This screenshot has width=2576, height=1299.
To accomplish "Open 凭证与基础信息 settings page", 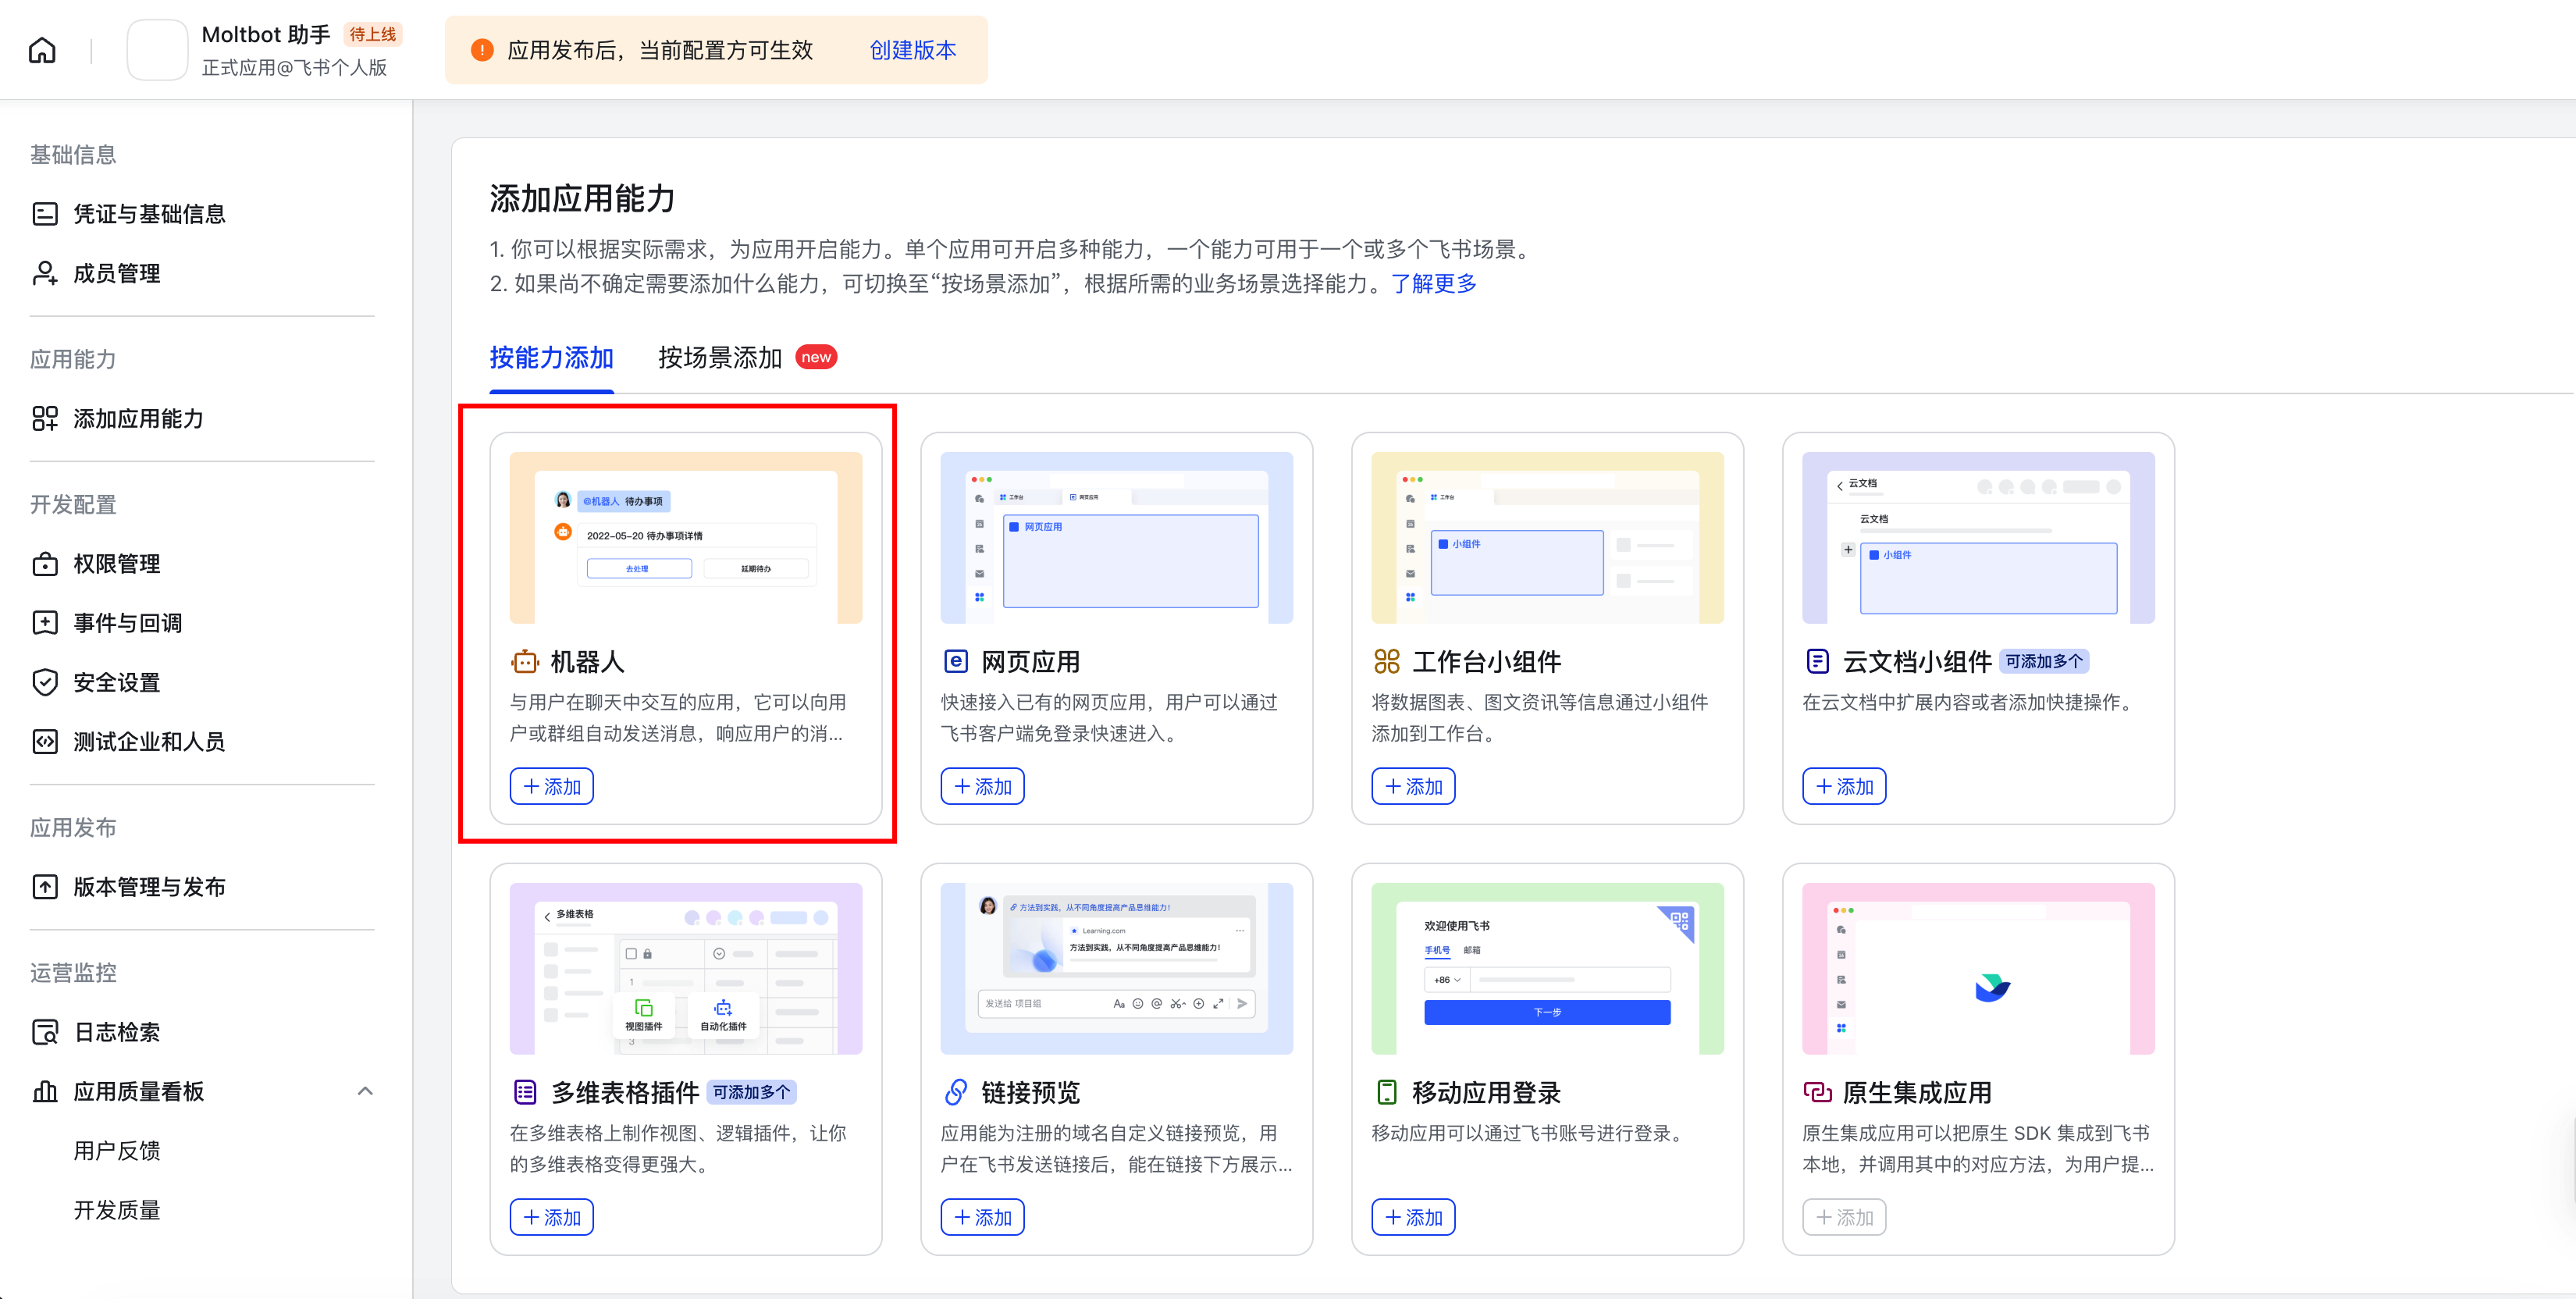I will coord(151,213).
